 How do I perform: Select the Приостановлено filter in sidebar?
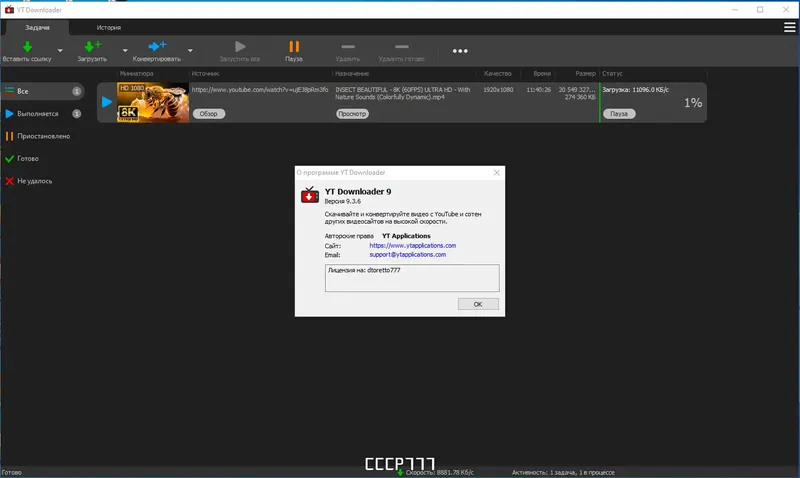tap(43, 136)
